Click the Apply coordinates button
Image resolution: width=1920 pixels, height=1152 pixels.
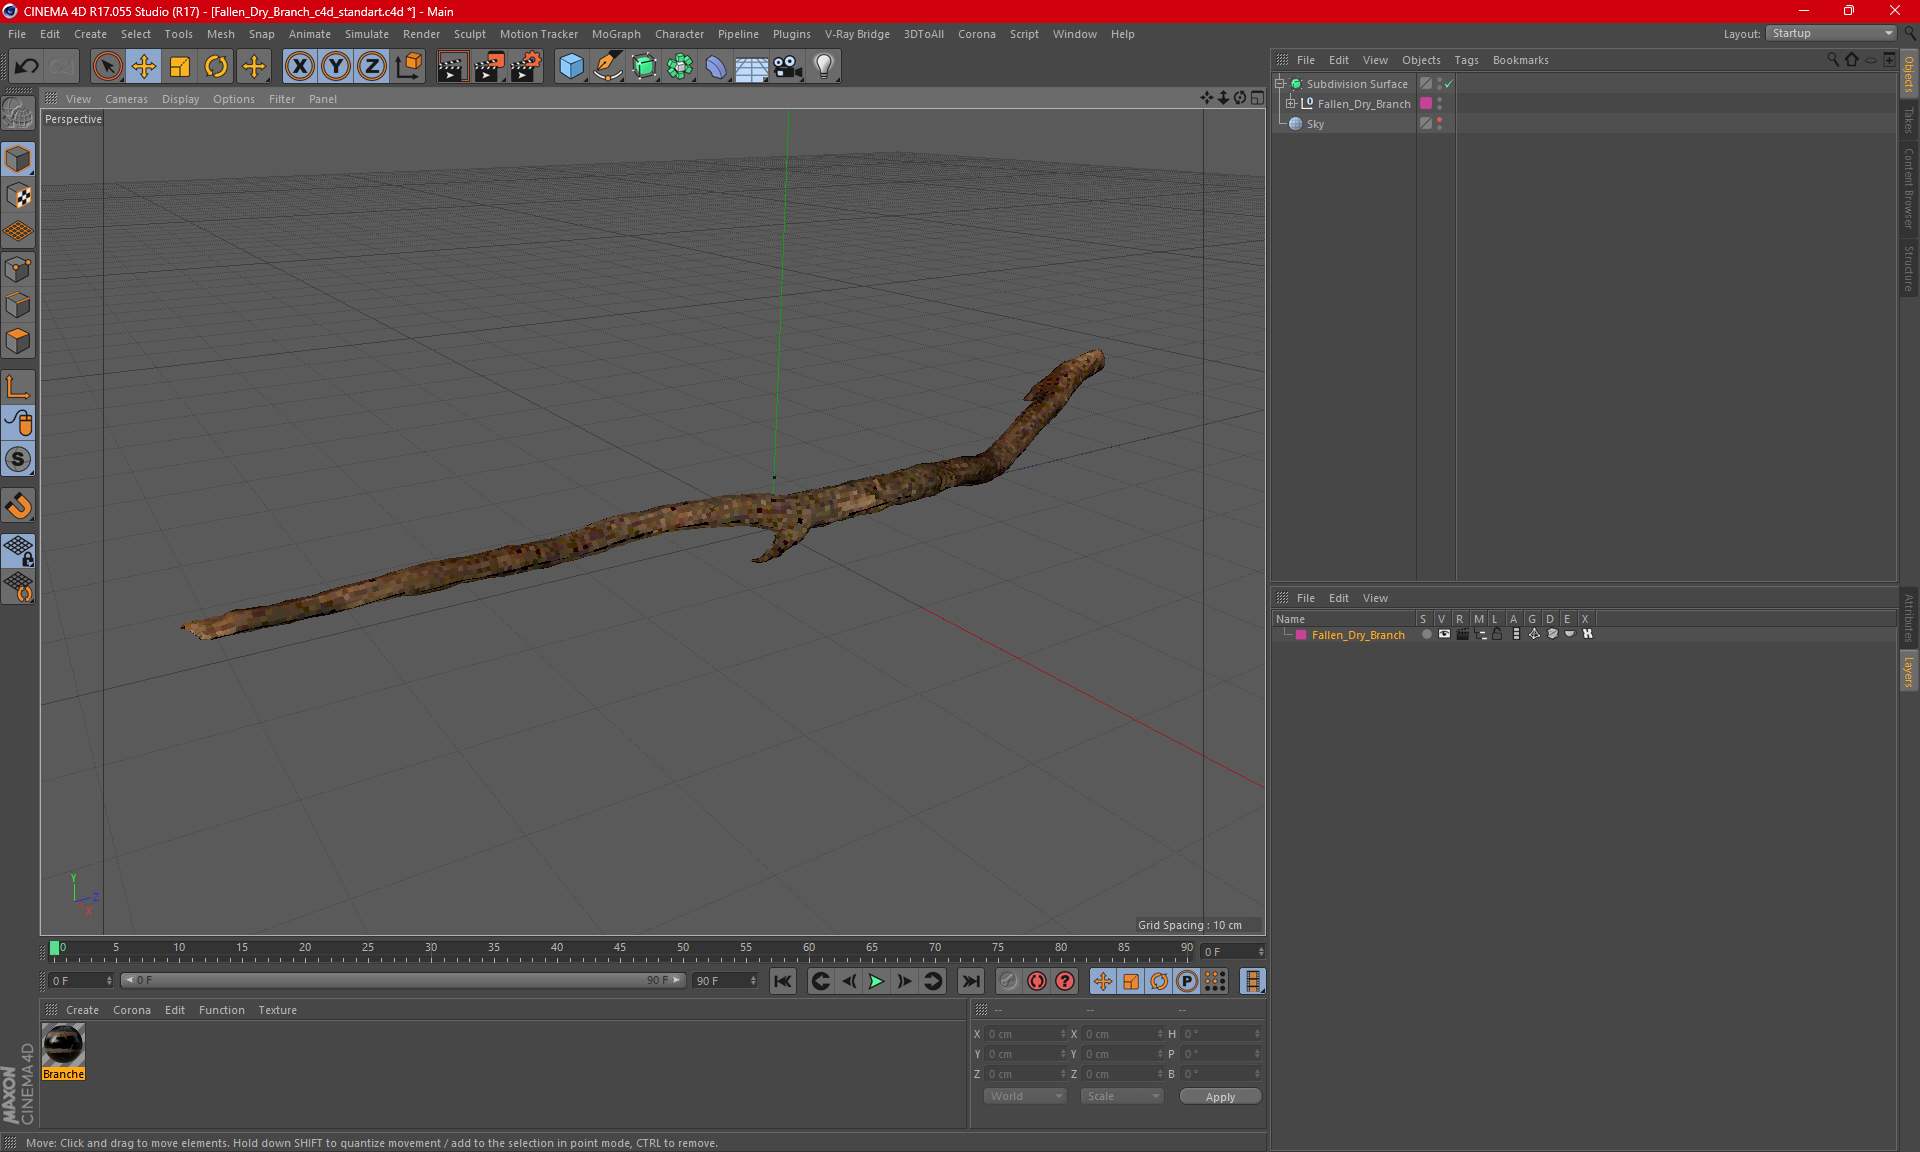coord(1220,1097)
